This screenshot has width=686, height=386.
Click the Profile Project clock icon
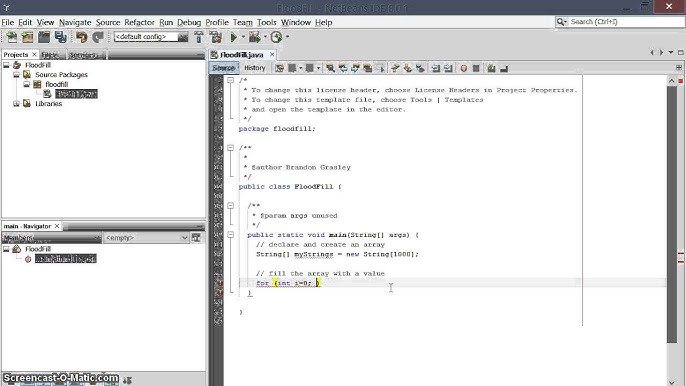click(x=276, y=37)
